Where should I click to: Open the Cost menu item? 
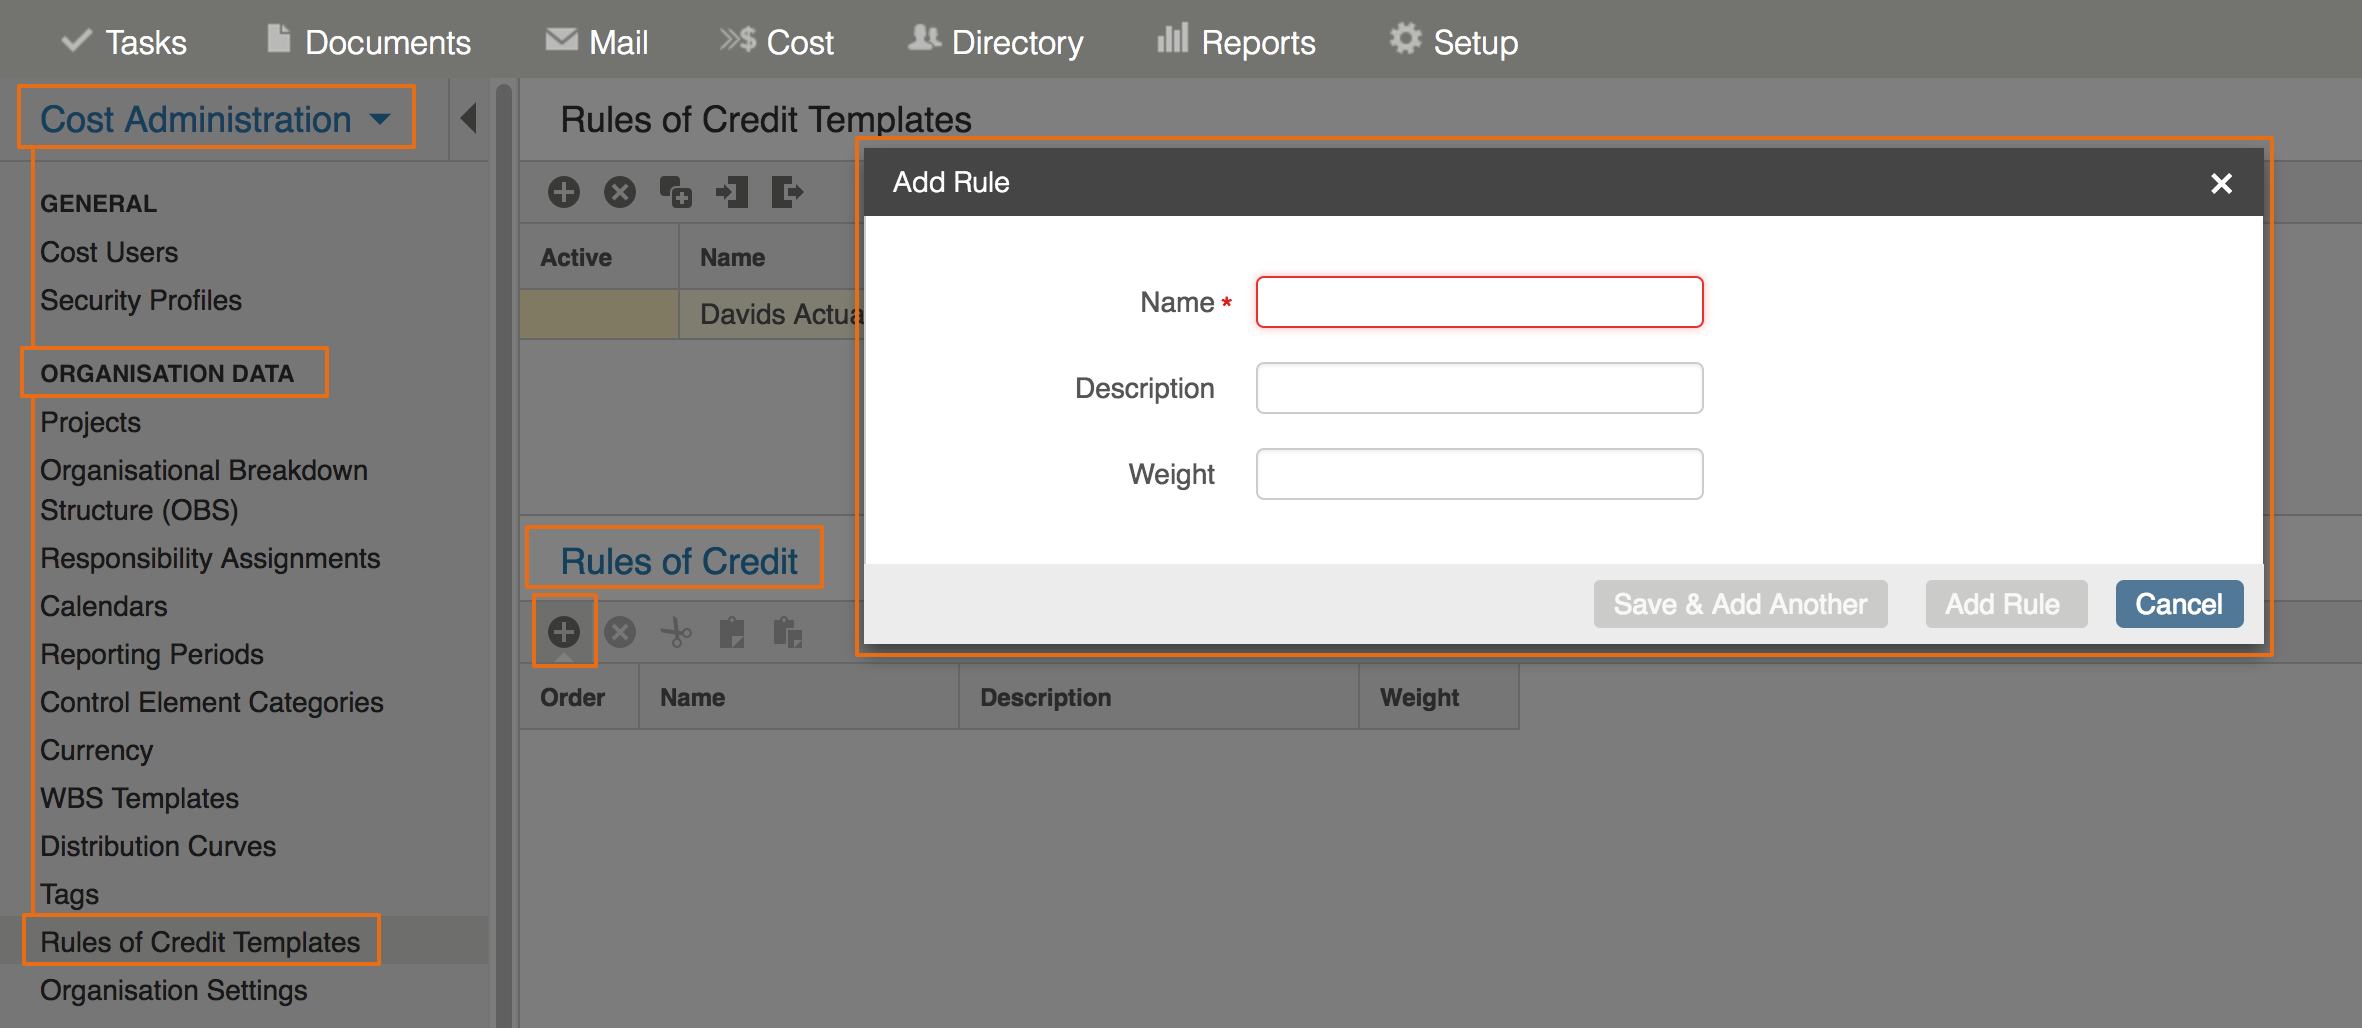(x=777, y=42)
